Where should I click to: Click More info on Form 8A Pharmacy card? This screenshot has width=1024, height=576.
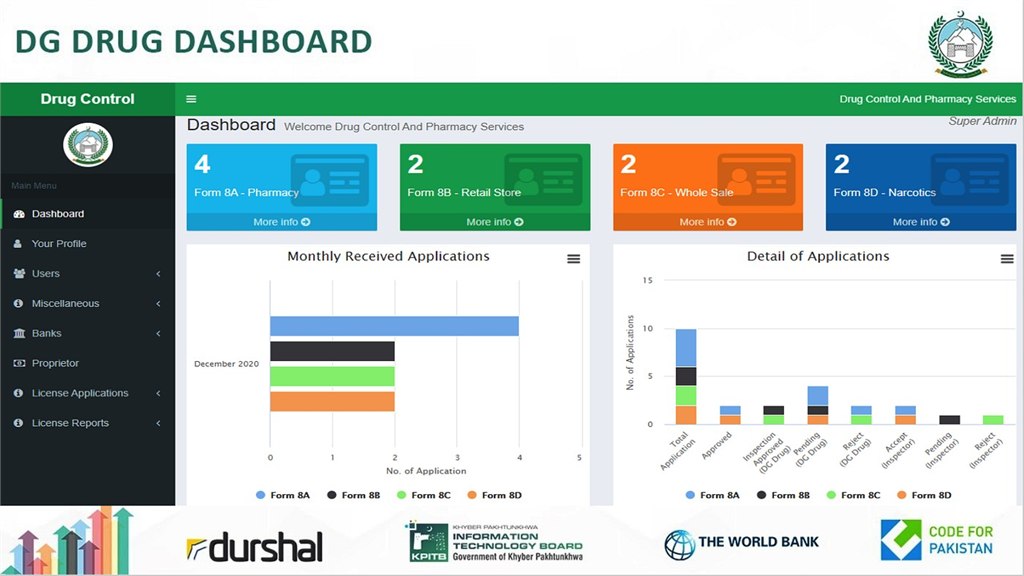click(x=282, y=222)
